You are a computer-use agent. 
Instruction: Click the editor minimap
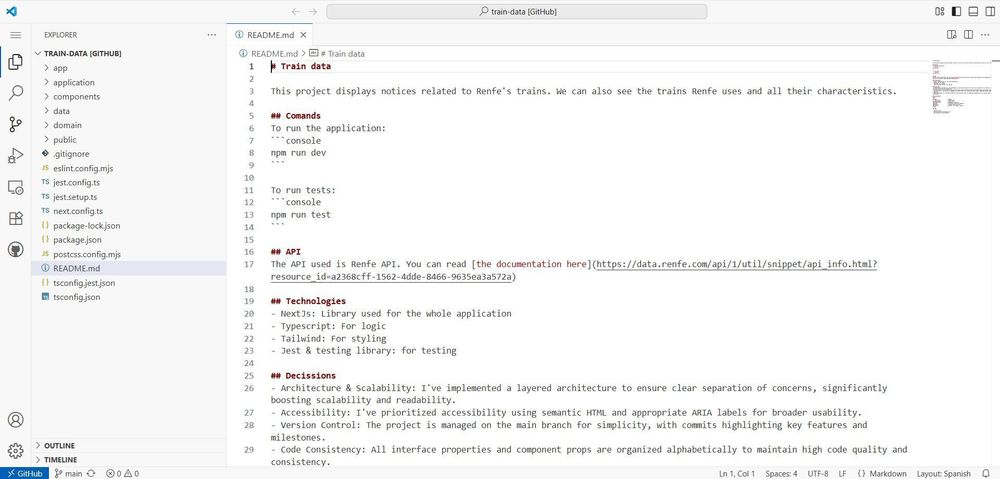[x=963, y=86]
